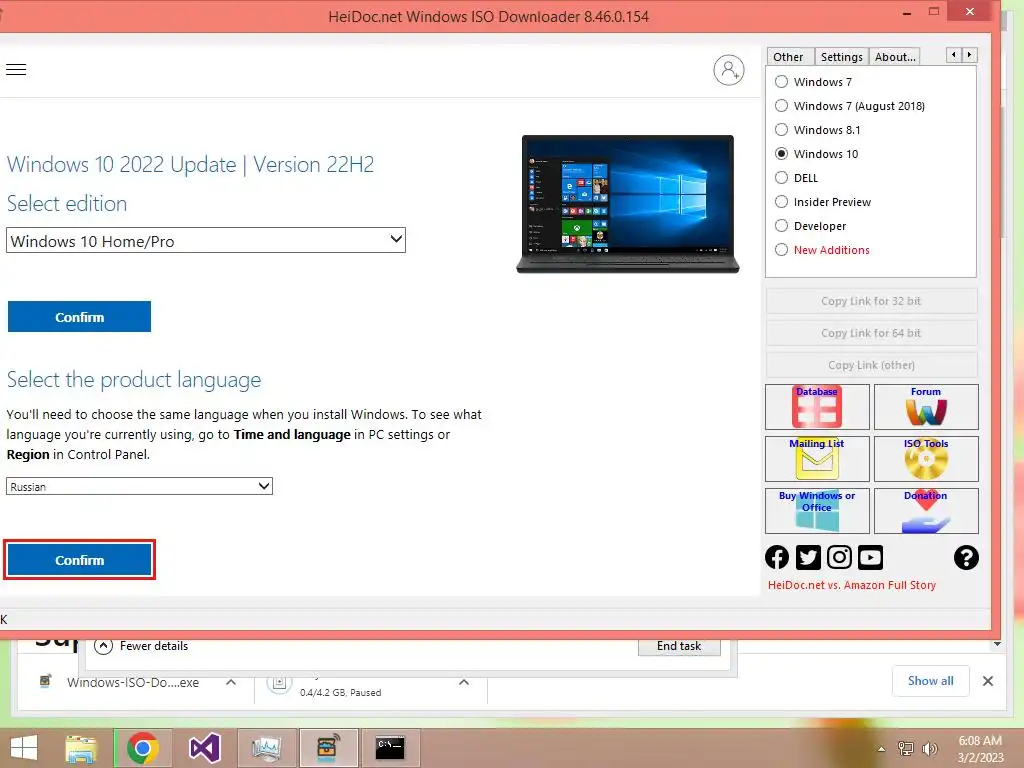Image resolution: width=1024 pixels, height=768 pixels.
Task: Switch to the About... tab
Action: tap(895, 57)
